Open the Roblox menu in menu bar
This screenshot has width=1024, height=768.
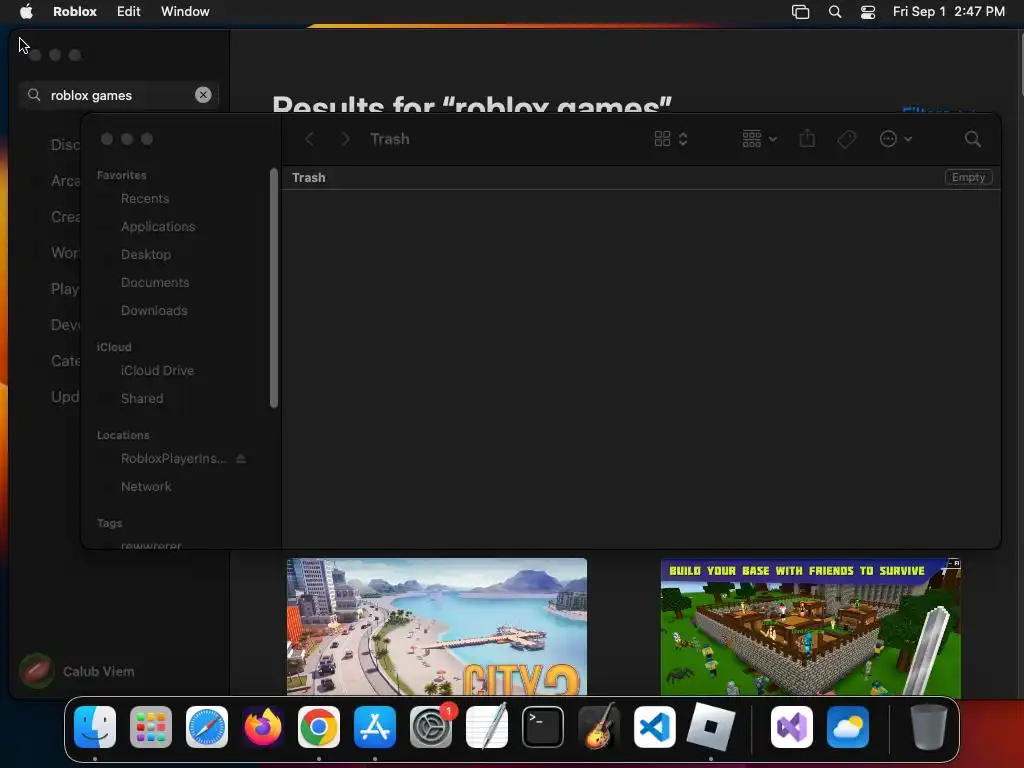tap(75, 12)
